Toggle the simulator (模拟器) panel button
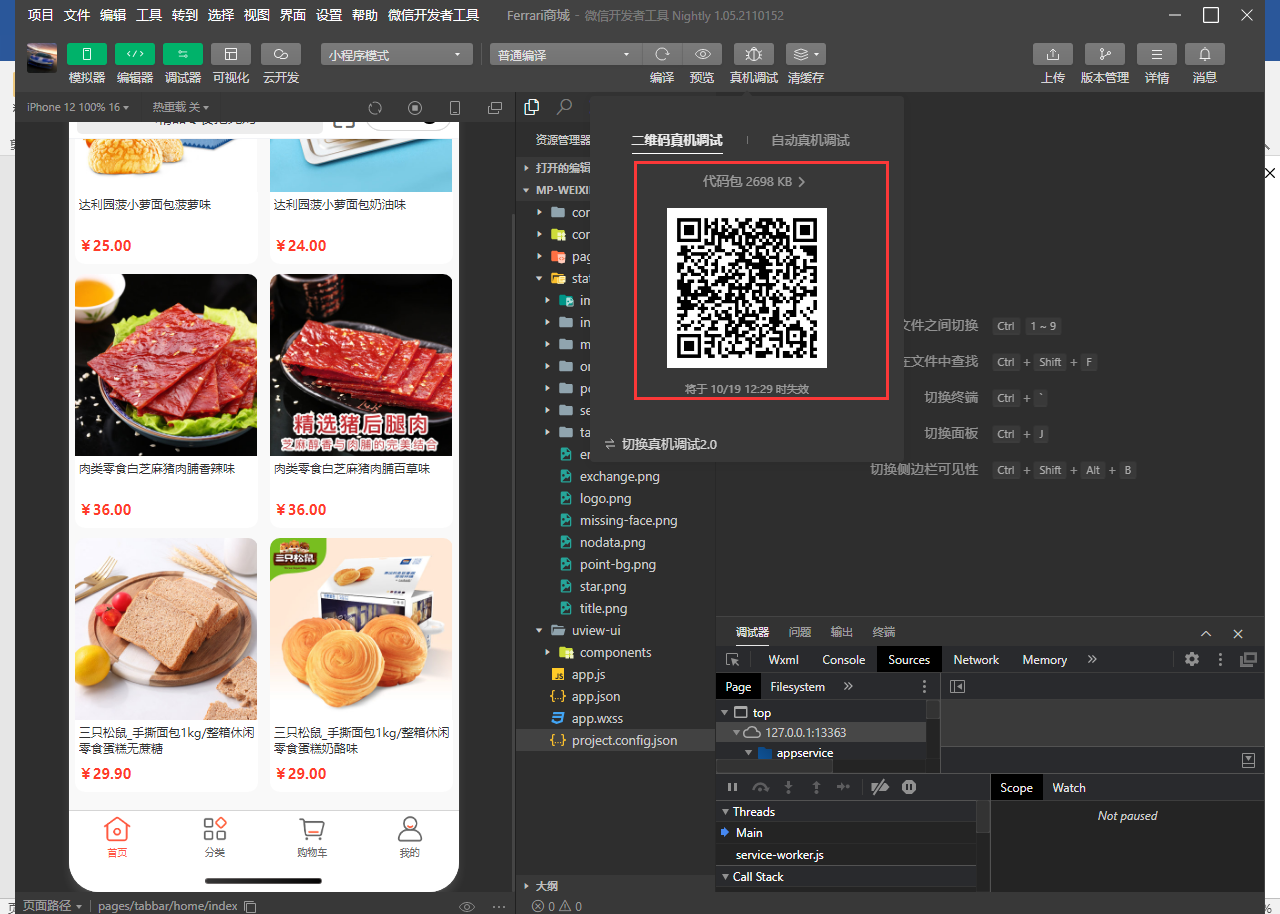Viewport: 1280px width, 914px height. click(87, 54)
